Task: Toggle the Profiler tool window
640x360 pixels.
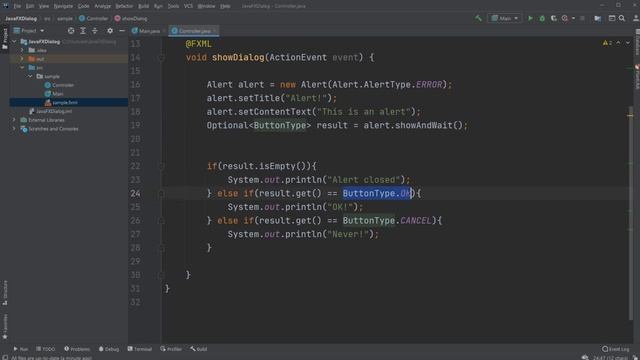Action: (x=171, y=349)
